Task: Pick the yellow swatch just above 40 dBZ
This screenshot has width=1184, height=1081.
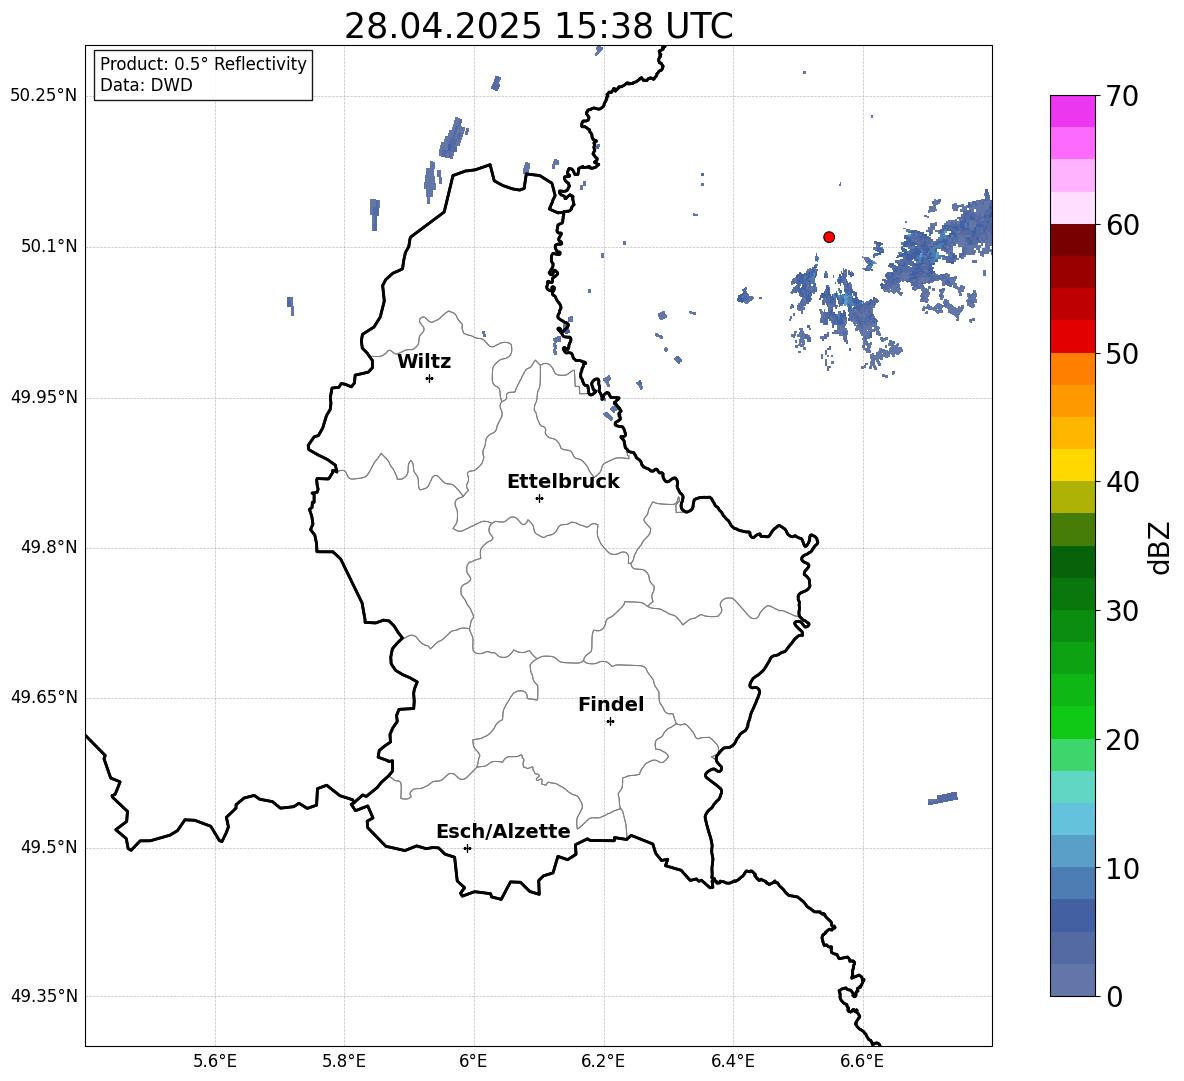Action: pyautogui.click(x=1073, y=465)
